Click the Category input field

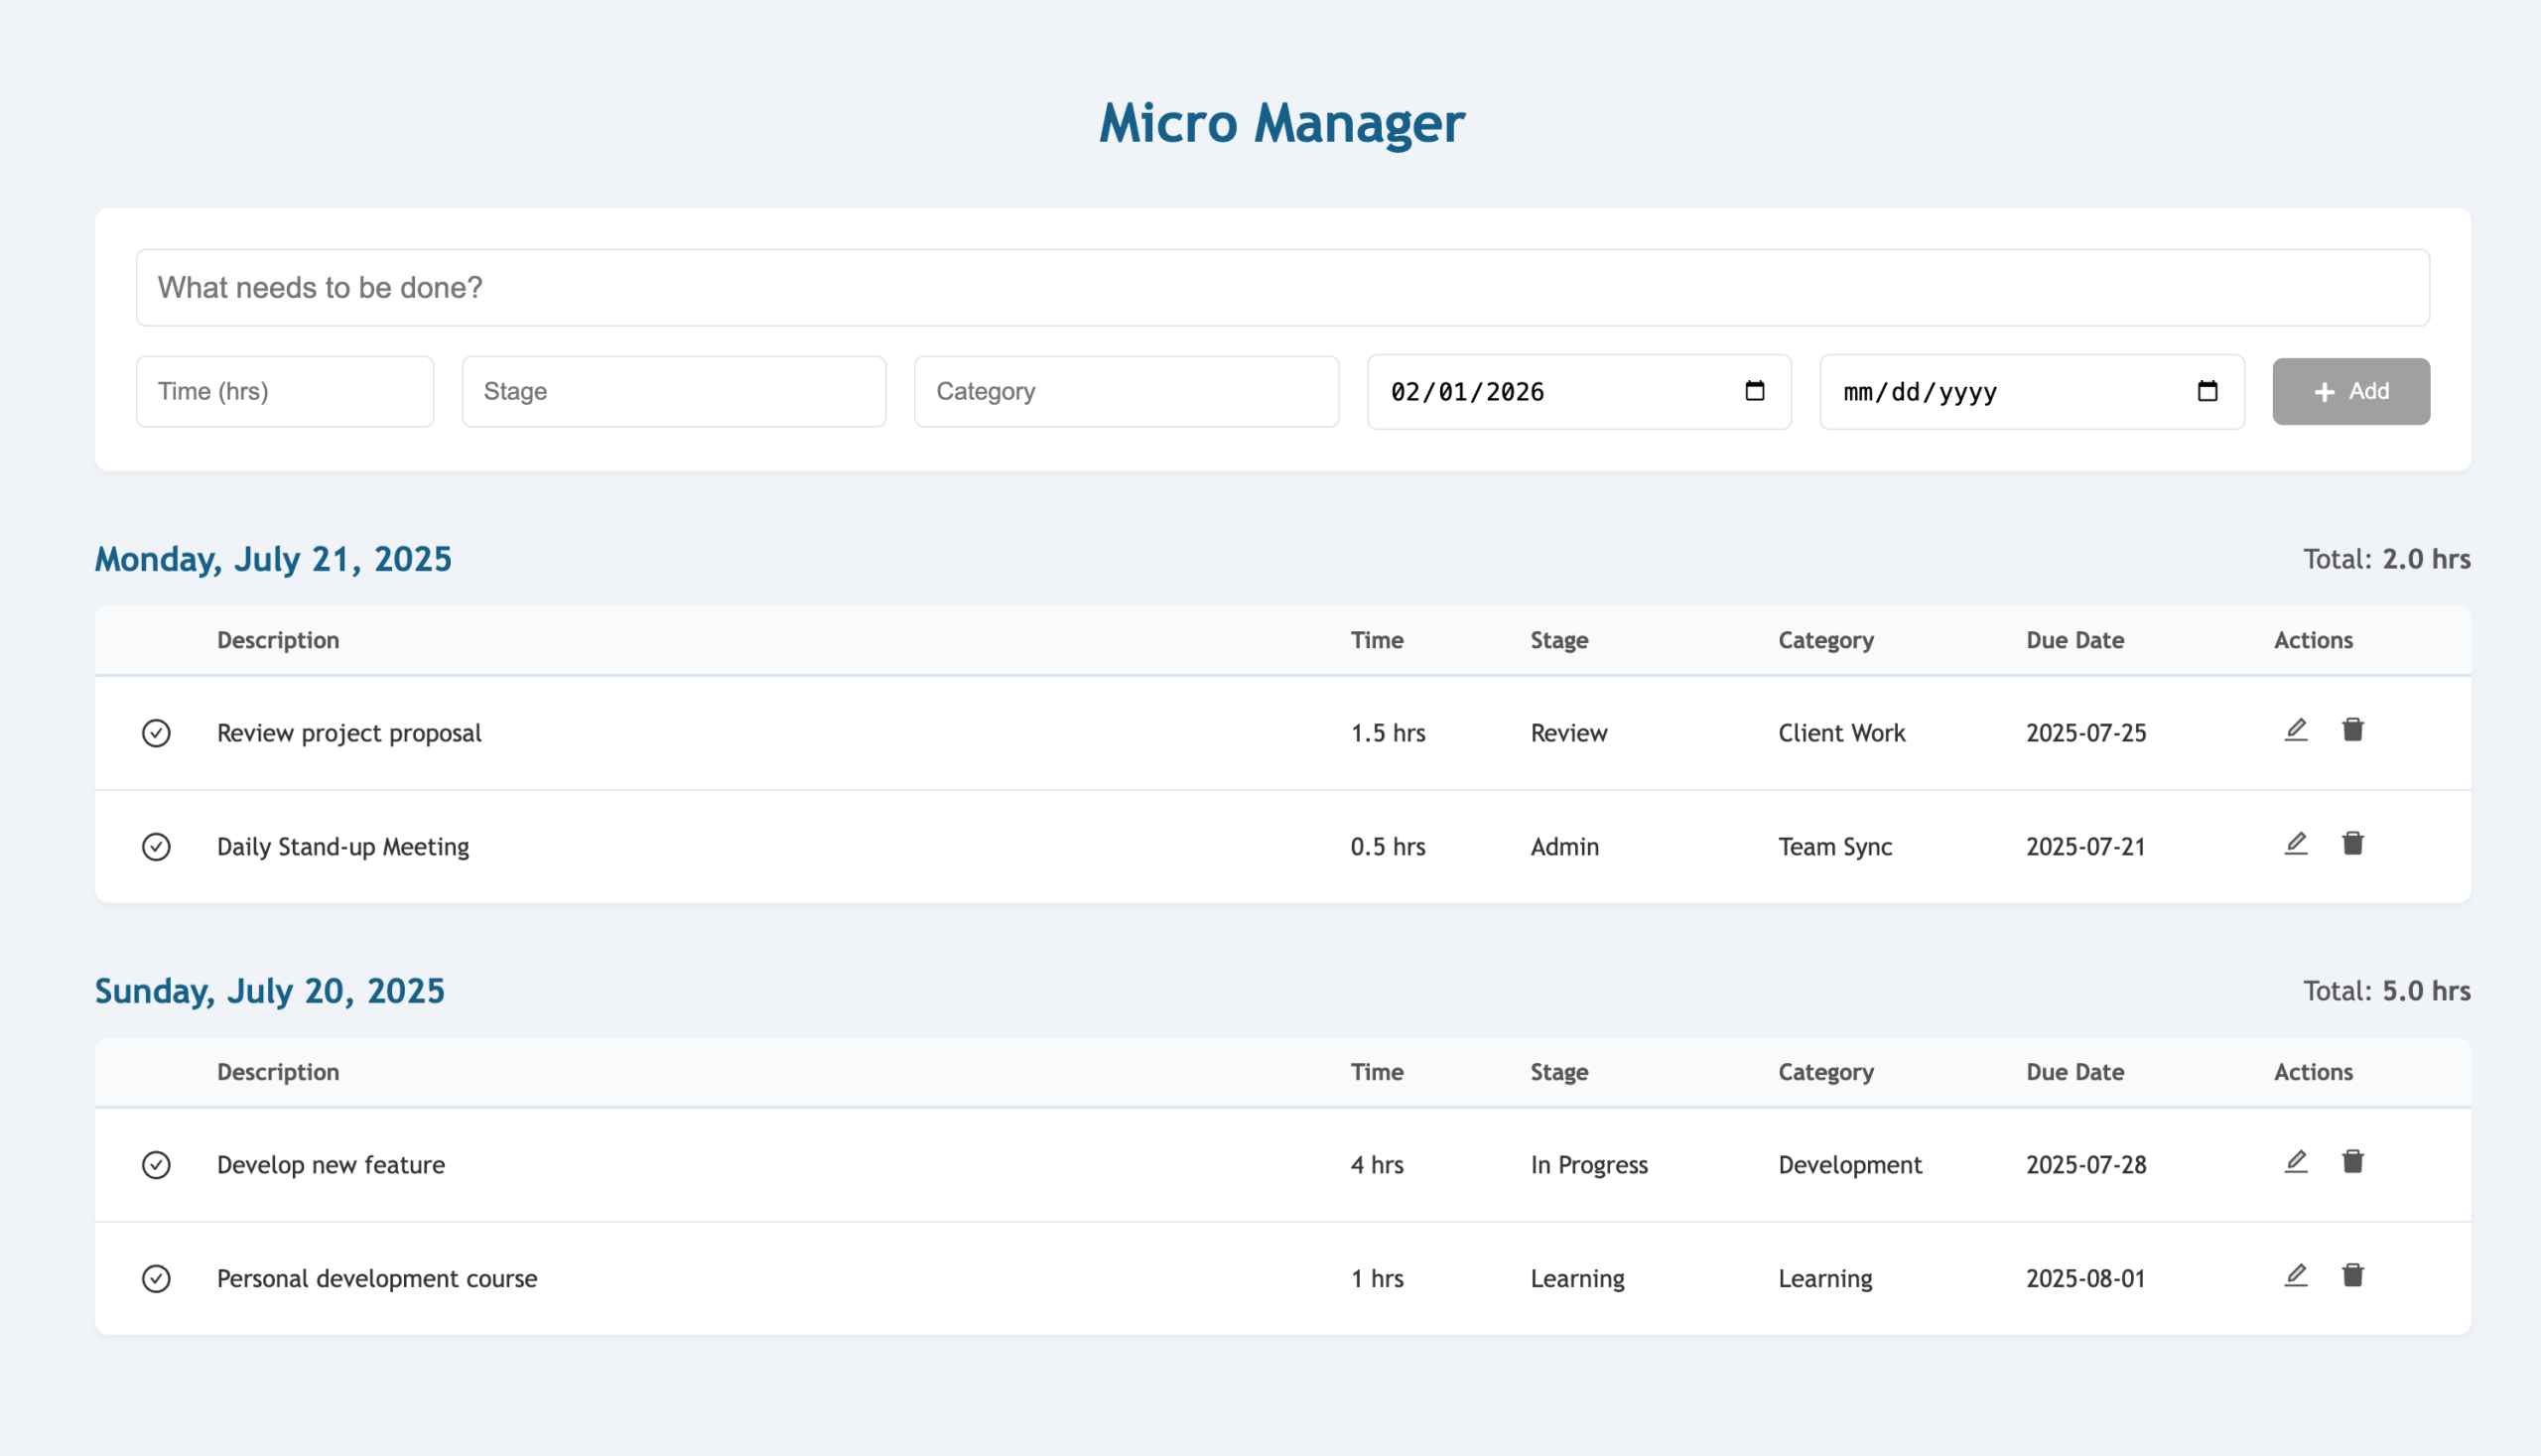pyautogui.click(x=1126, y=391)
